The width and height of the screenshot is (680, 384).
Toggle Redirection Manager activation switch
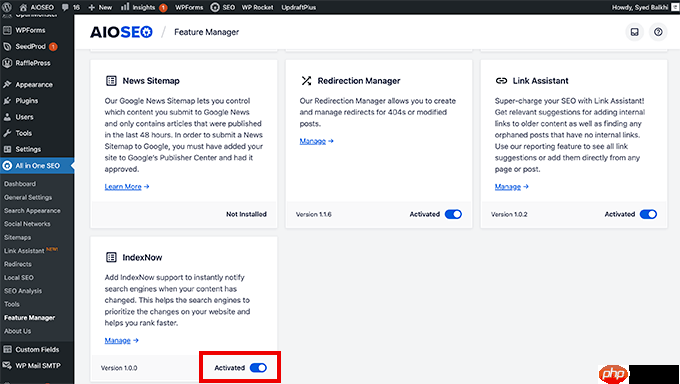coord(453,214)
